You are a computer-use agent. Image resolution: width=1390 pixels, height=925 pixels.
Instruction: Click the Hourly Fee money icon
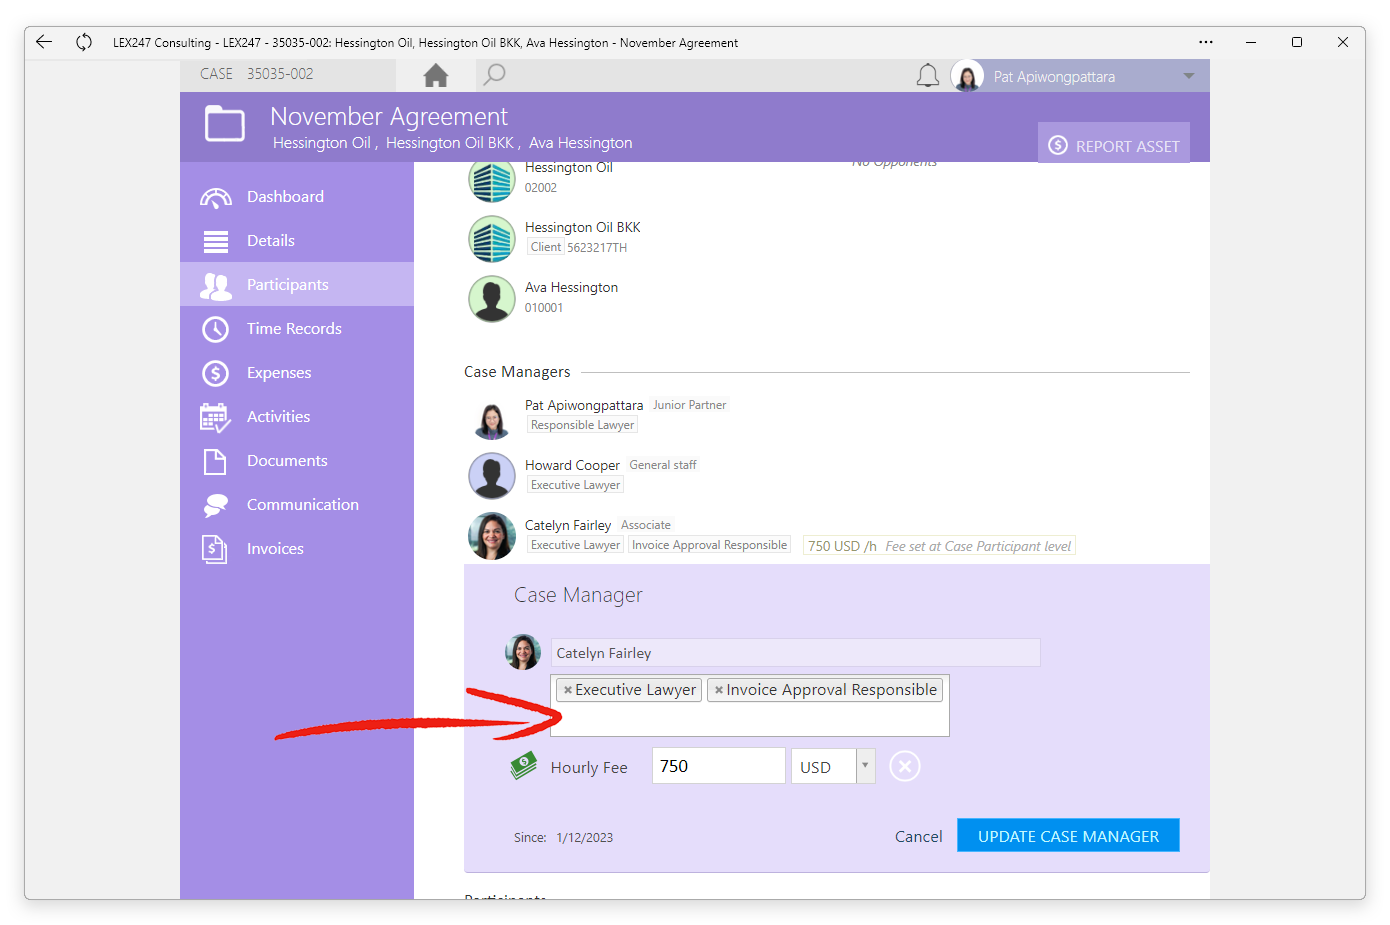[x=524, y=765]
